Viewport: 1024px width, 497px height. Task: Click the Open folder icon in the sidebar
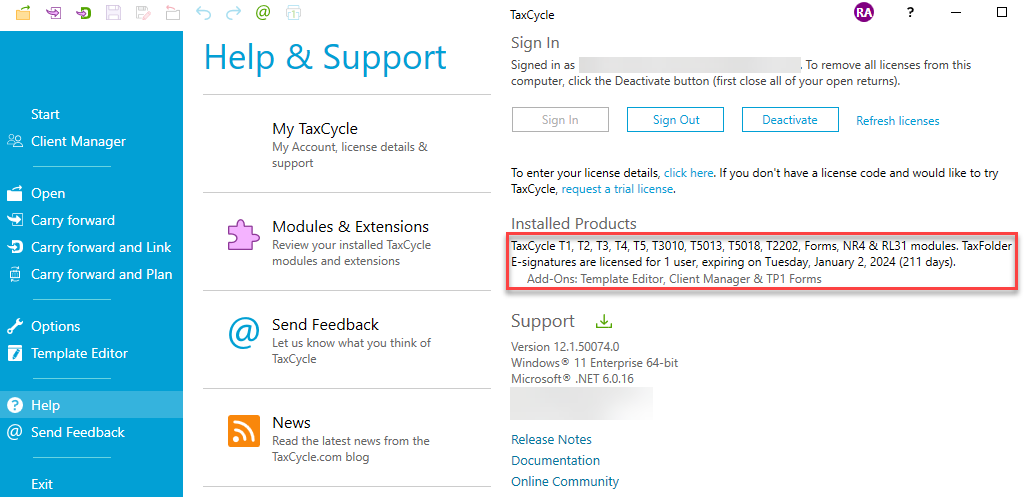point(14,193)
